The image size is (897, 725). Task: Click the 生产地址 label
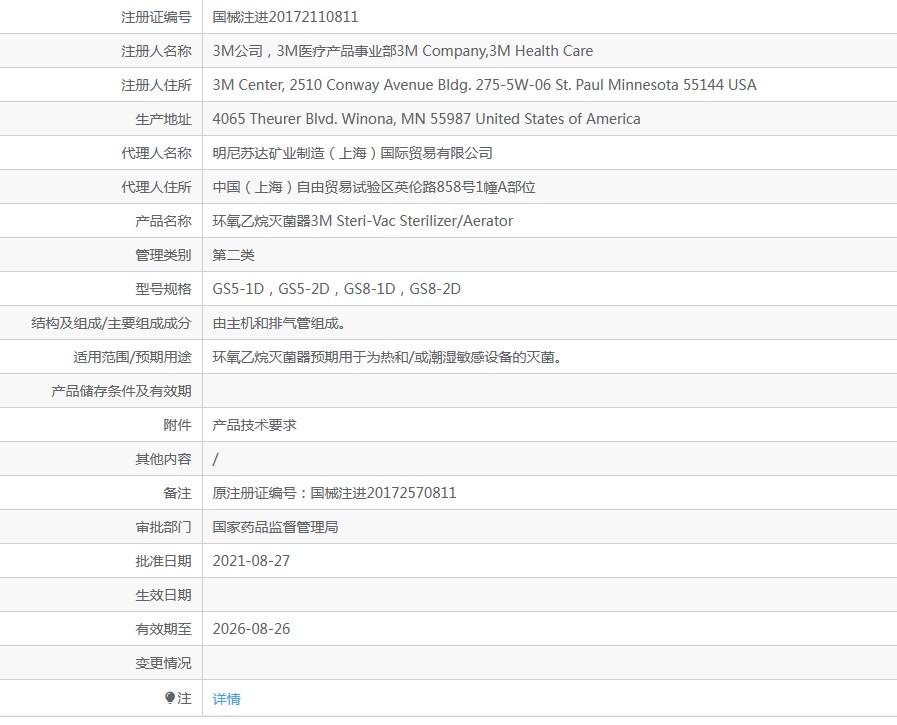pos(163,119)
